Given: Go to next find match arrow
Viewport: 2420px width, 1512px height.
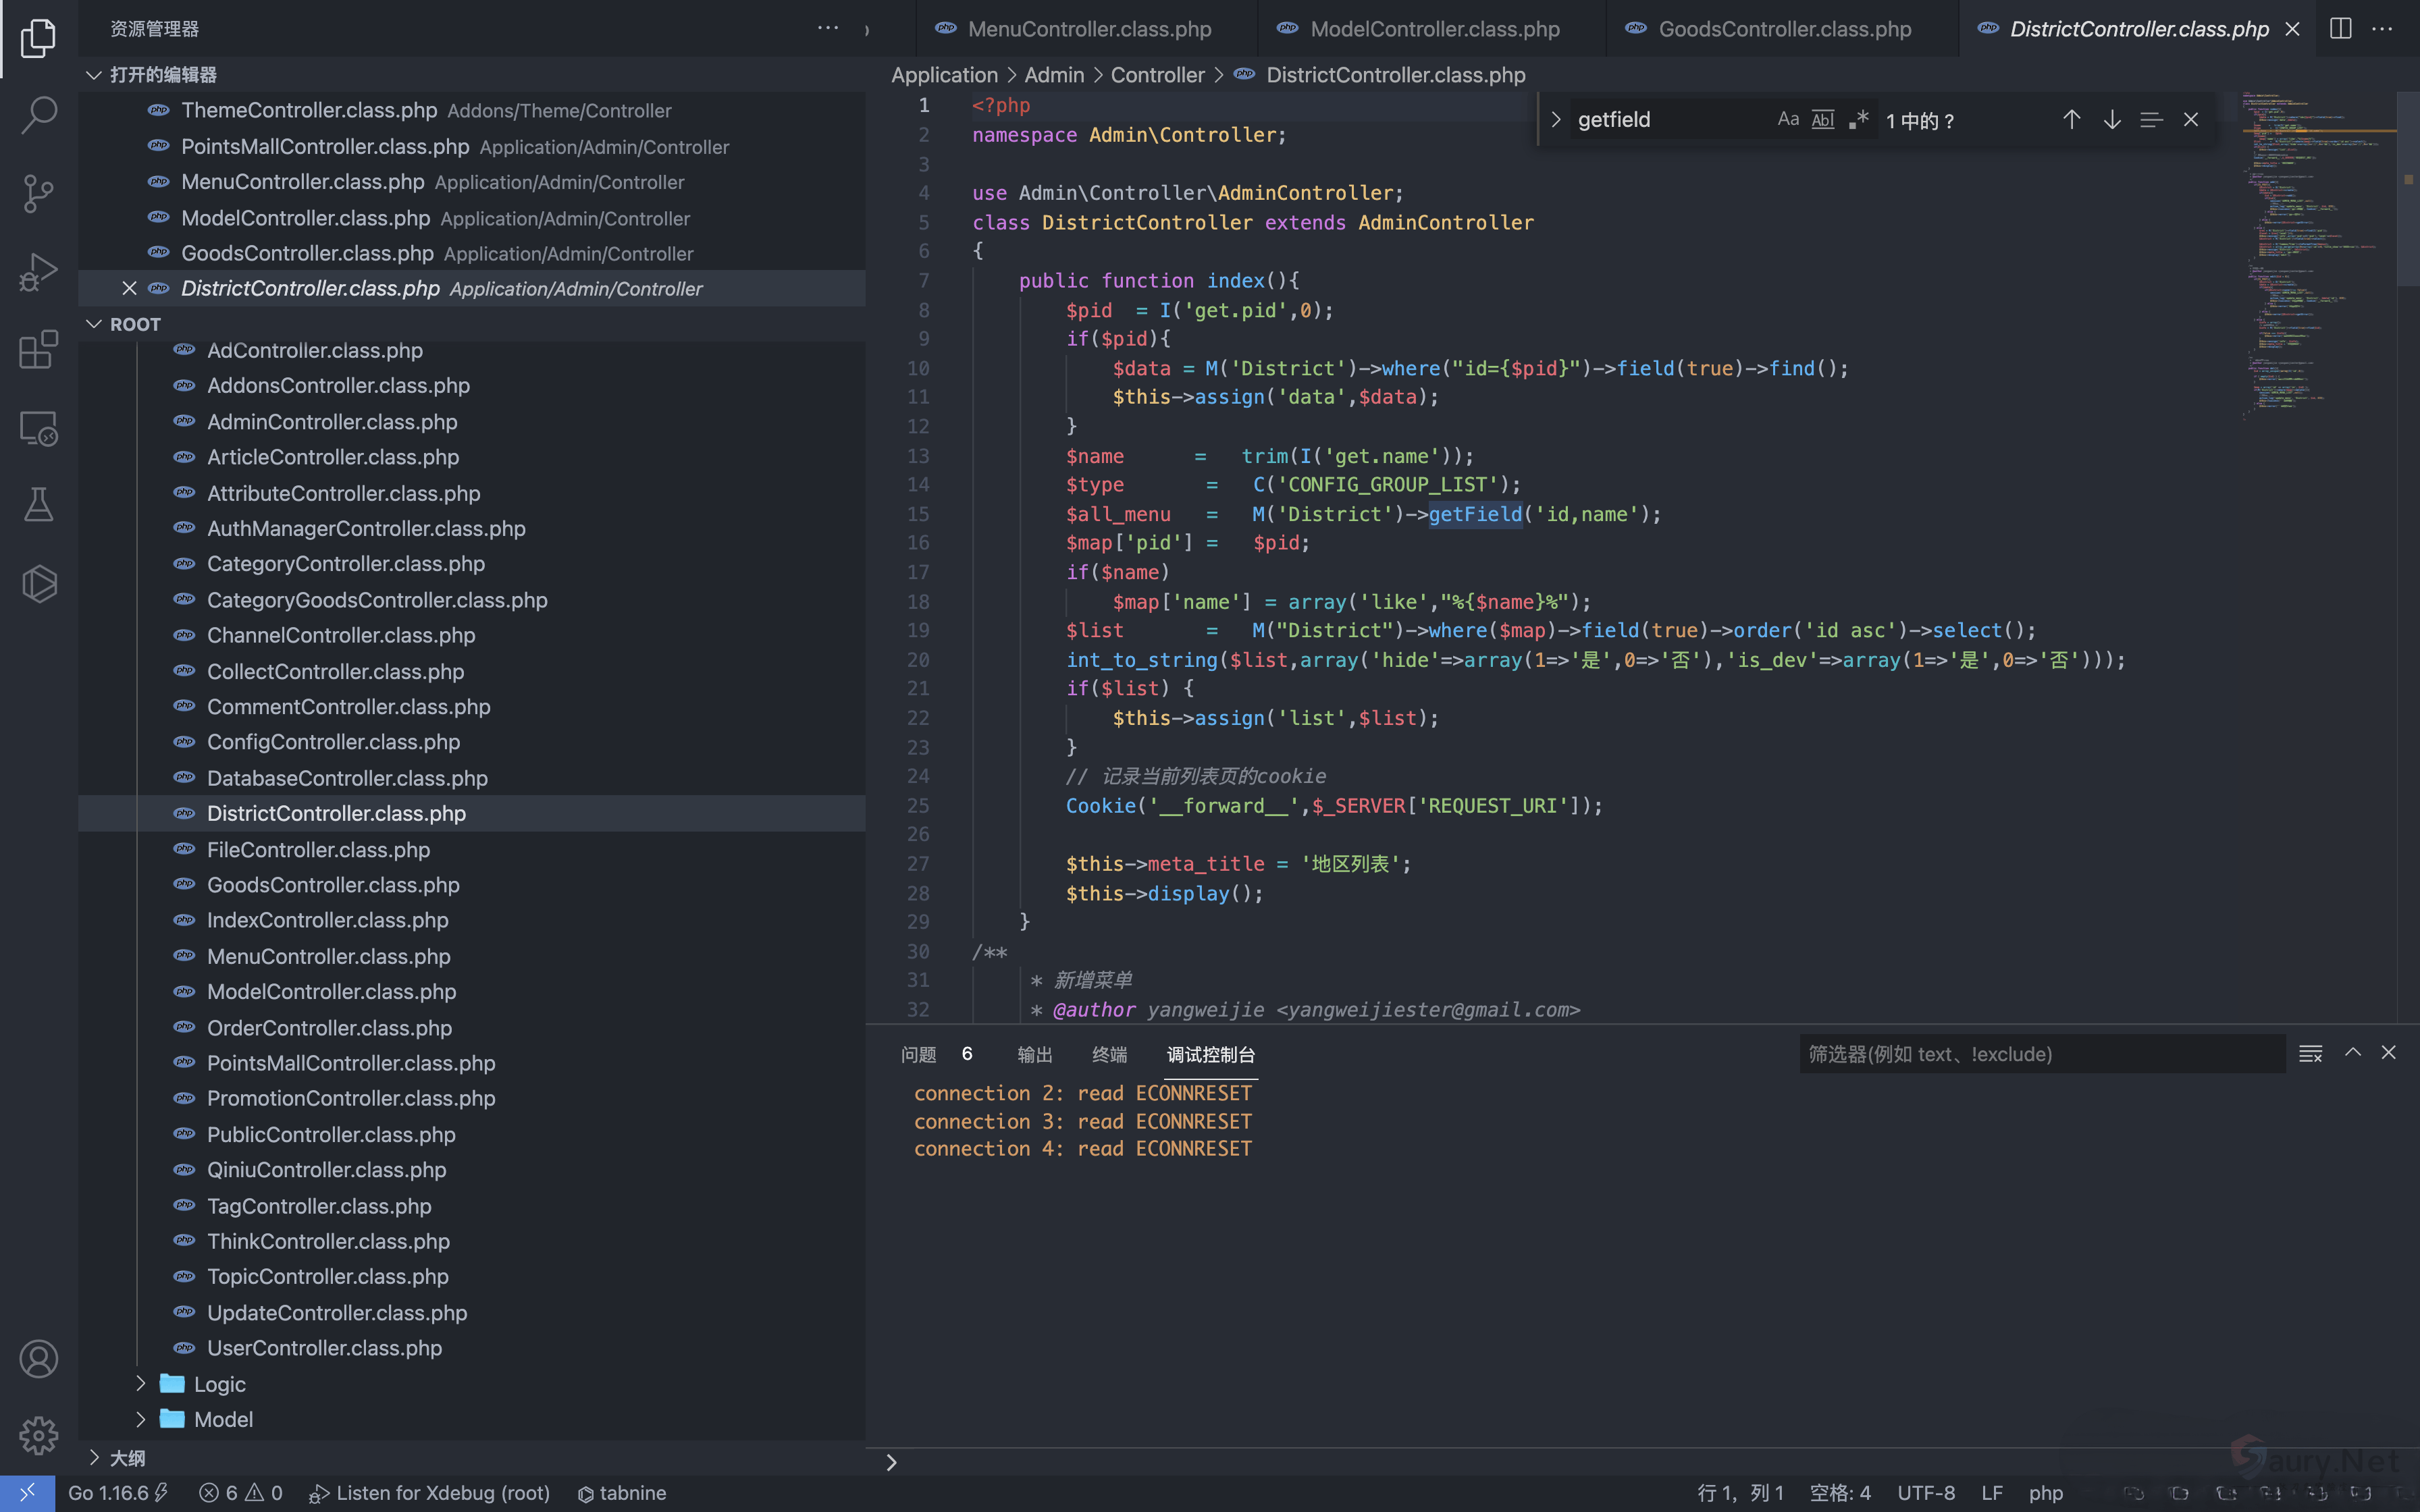Looking at the screenshot, I should pos(2111,120).
